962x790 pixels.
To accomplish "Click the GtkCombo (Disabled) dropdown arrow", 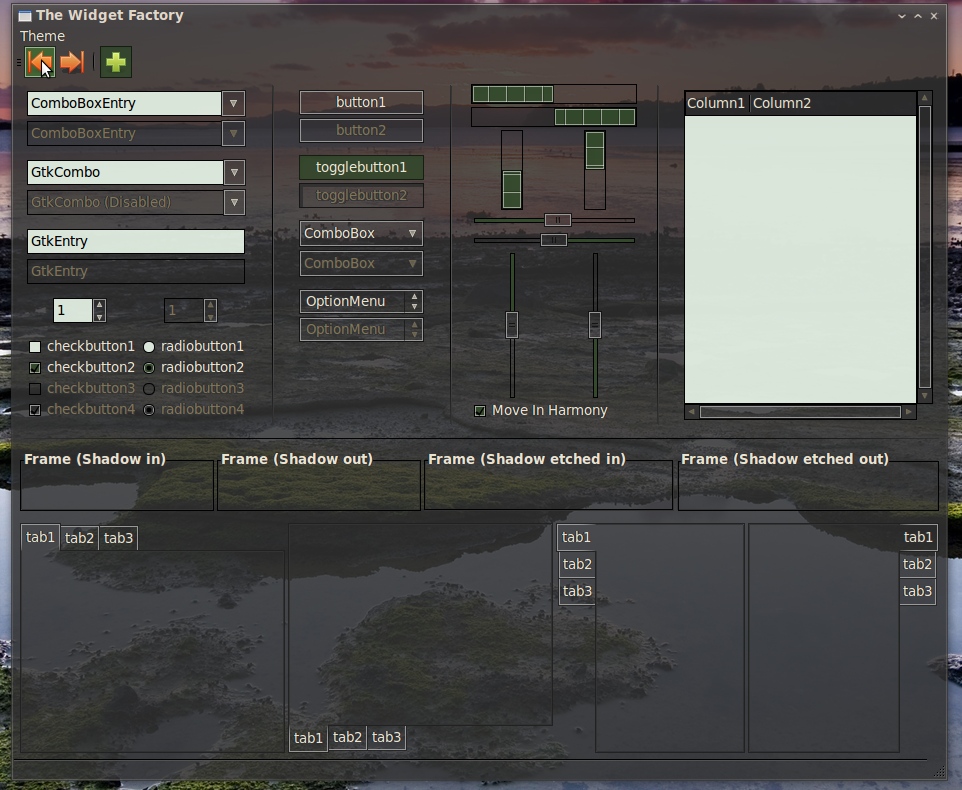I will click(x=234, y=202).
